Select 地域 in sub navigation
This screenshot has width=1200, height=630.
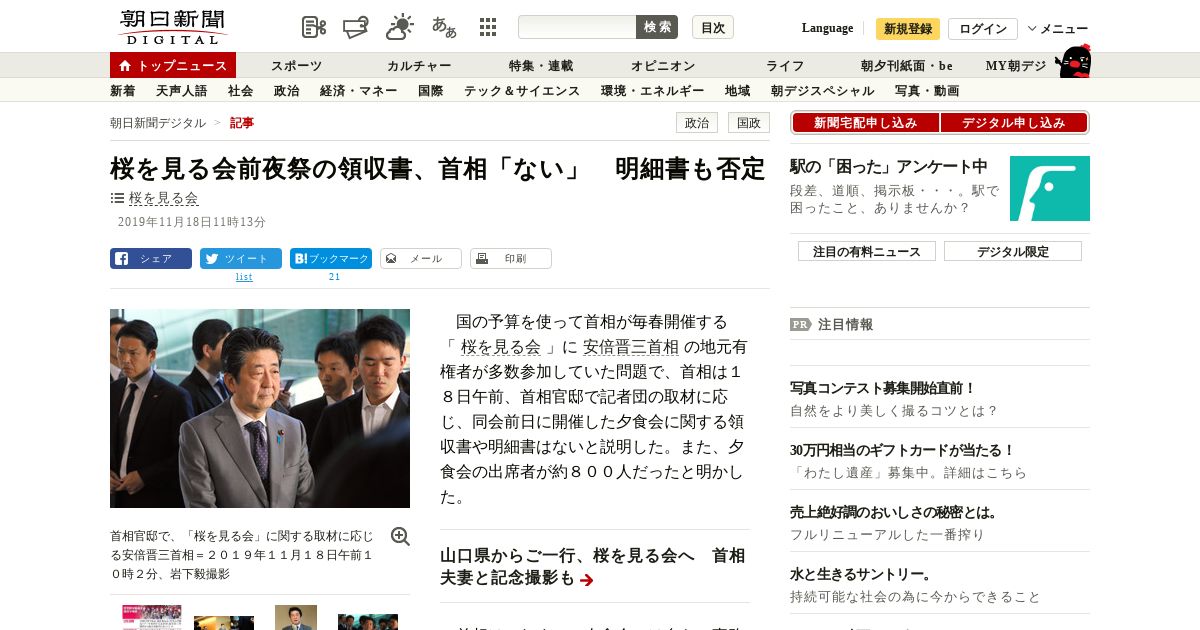(737, 91)
